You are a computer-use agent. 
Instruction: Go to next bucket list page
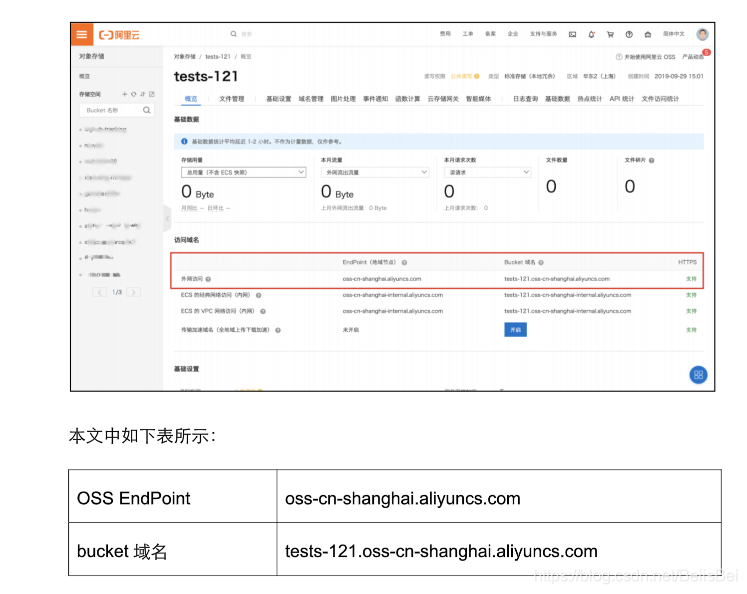click(x=134, y=292)
